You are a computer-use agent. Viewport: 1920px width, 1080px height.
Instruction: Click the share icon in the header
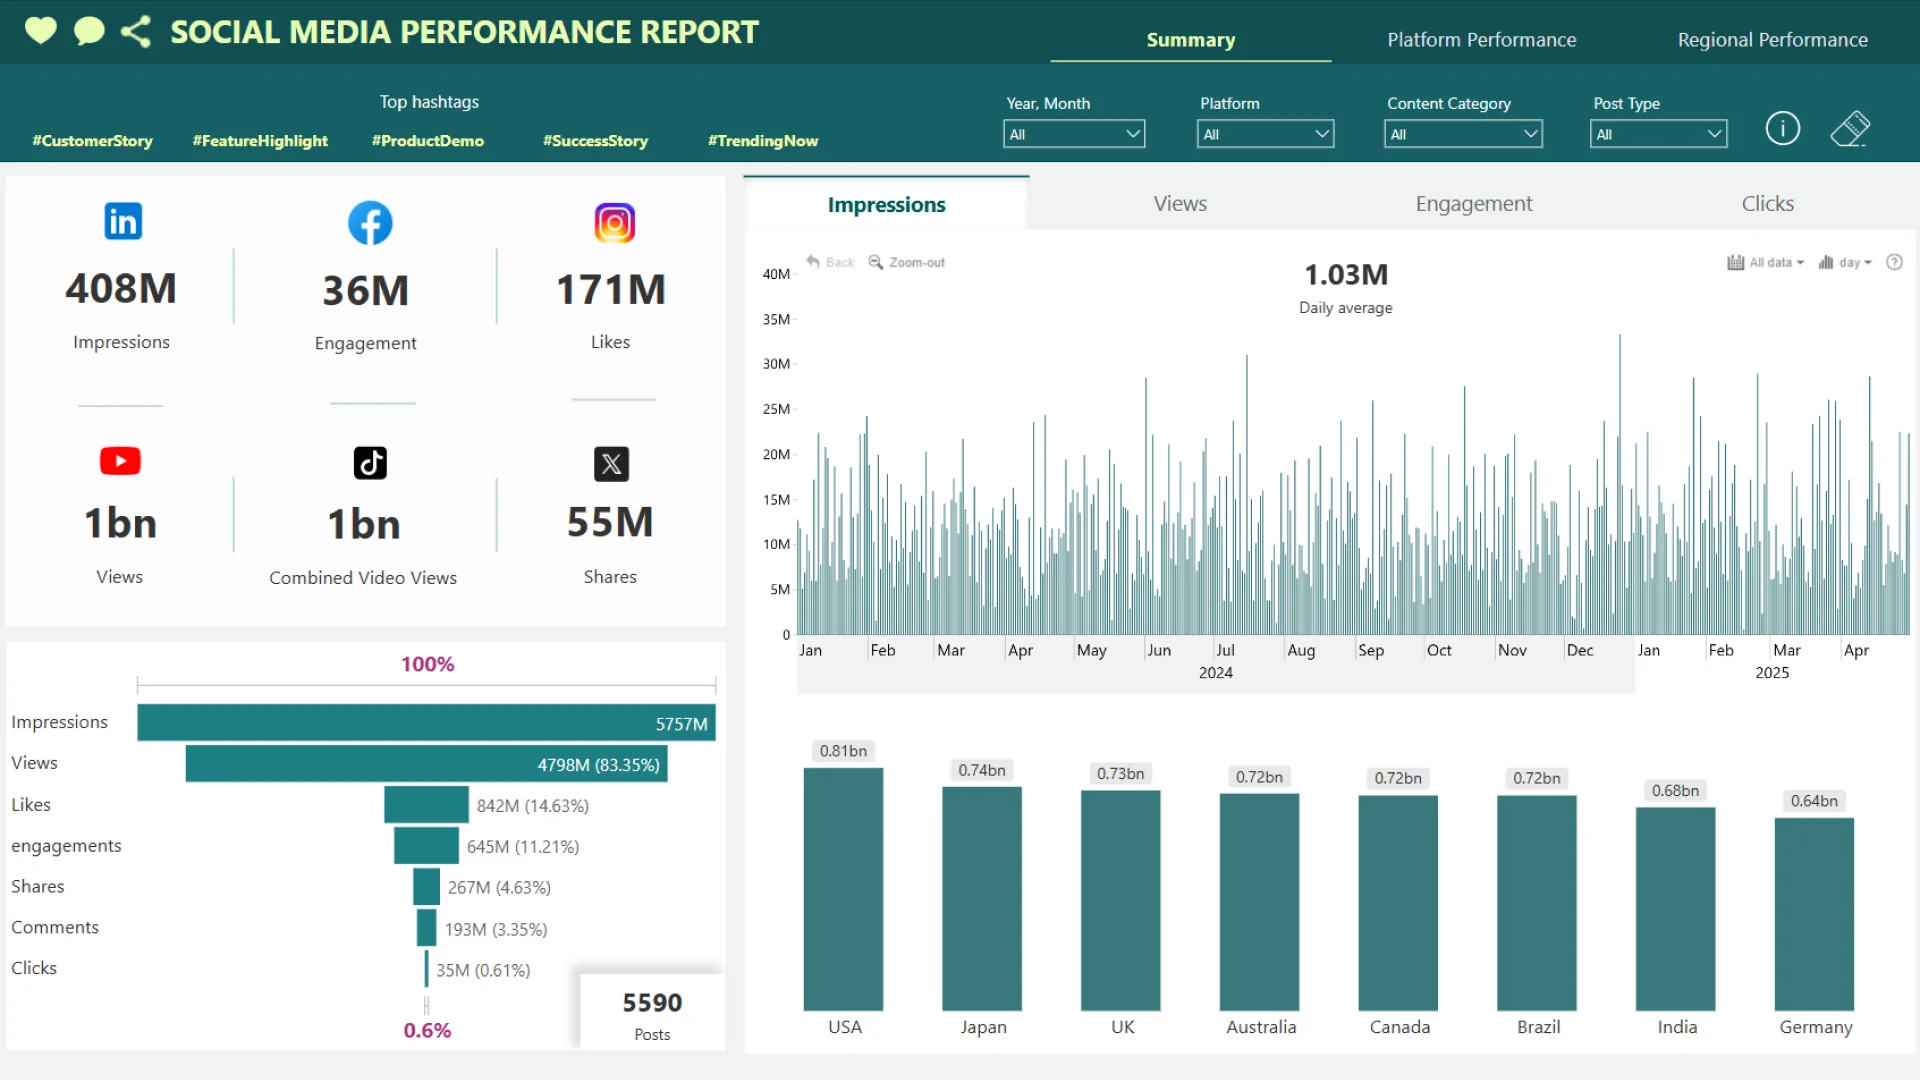pos(136,31)
